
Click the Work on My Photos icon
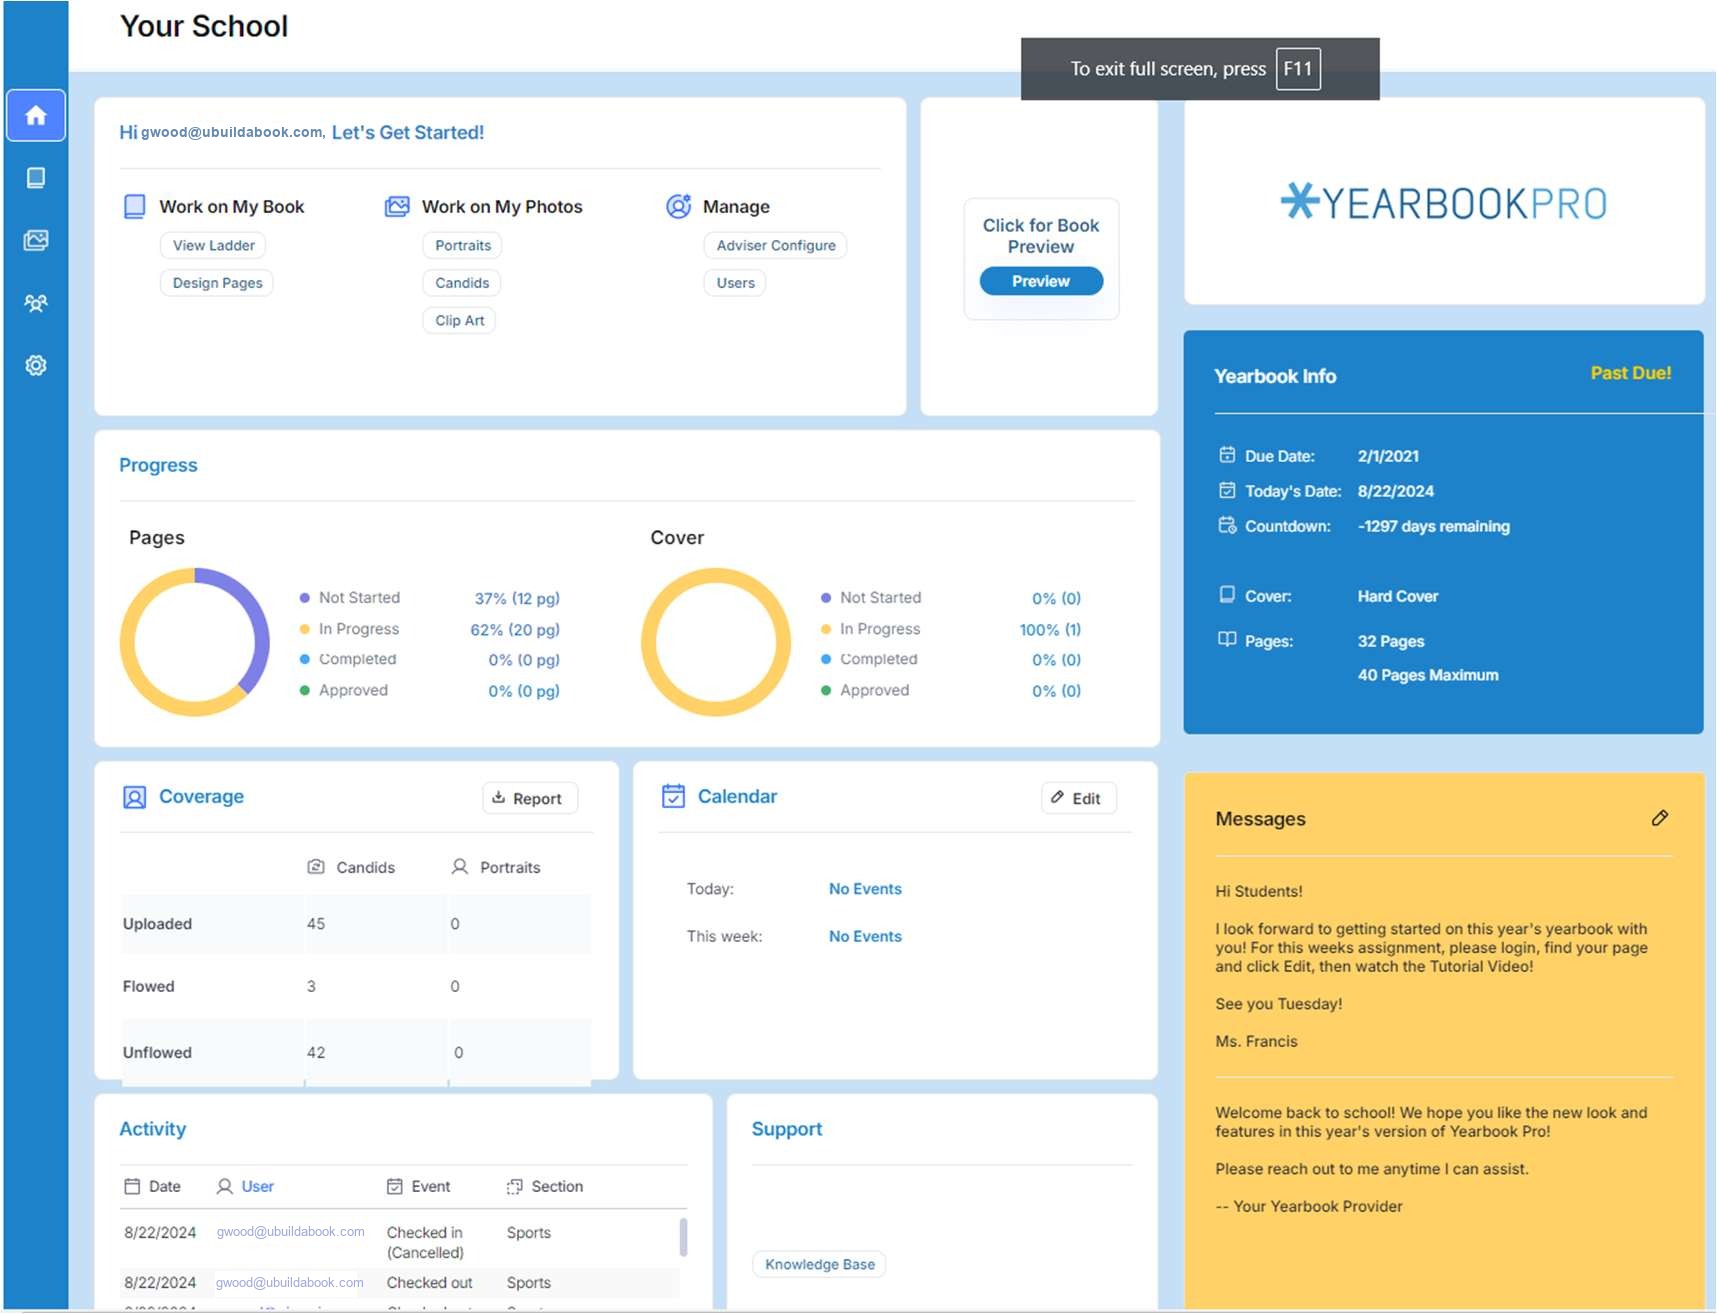397,206
